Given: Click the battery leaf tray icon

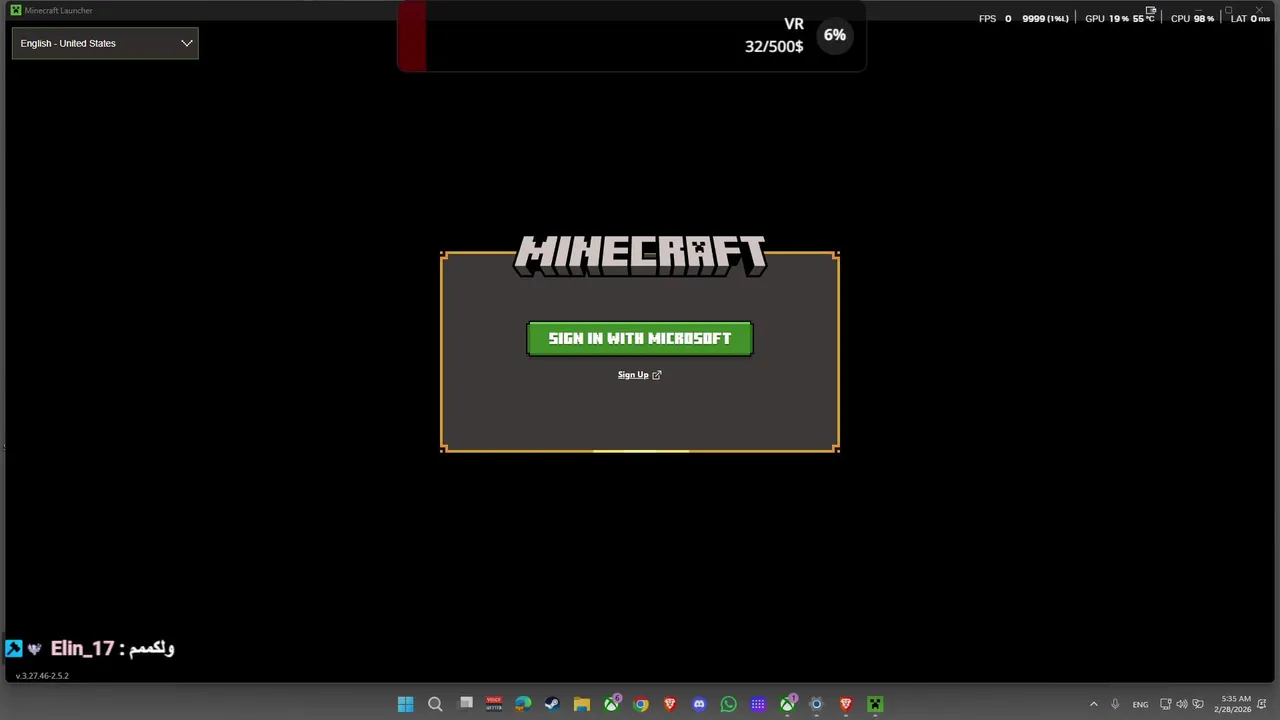Looking at the screenshot, I should click(1198, 704).
